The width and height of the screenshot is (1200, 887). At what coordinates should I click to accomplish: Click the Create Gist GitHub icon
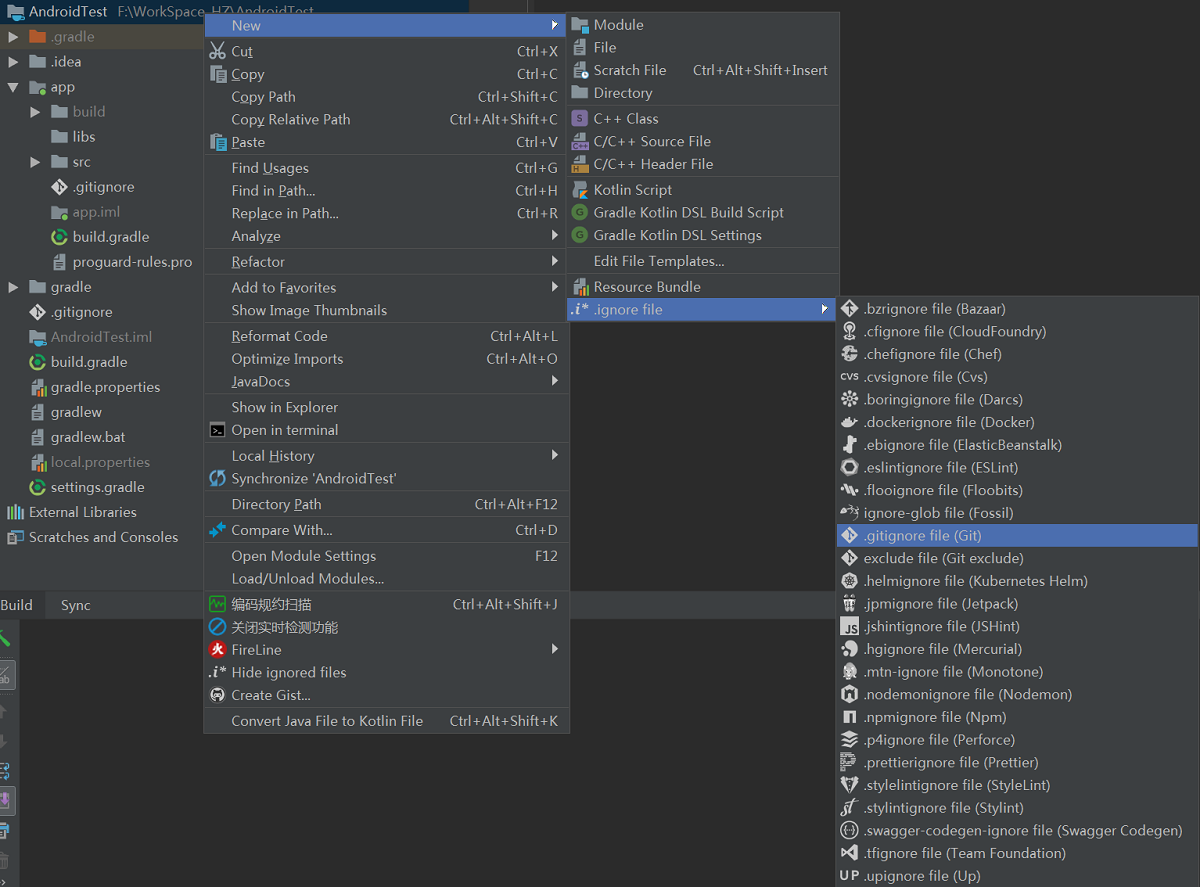[217, 695]
